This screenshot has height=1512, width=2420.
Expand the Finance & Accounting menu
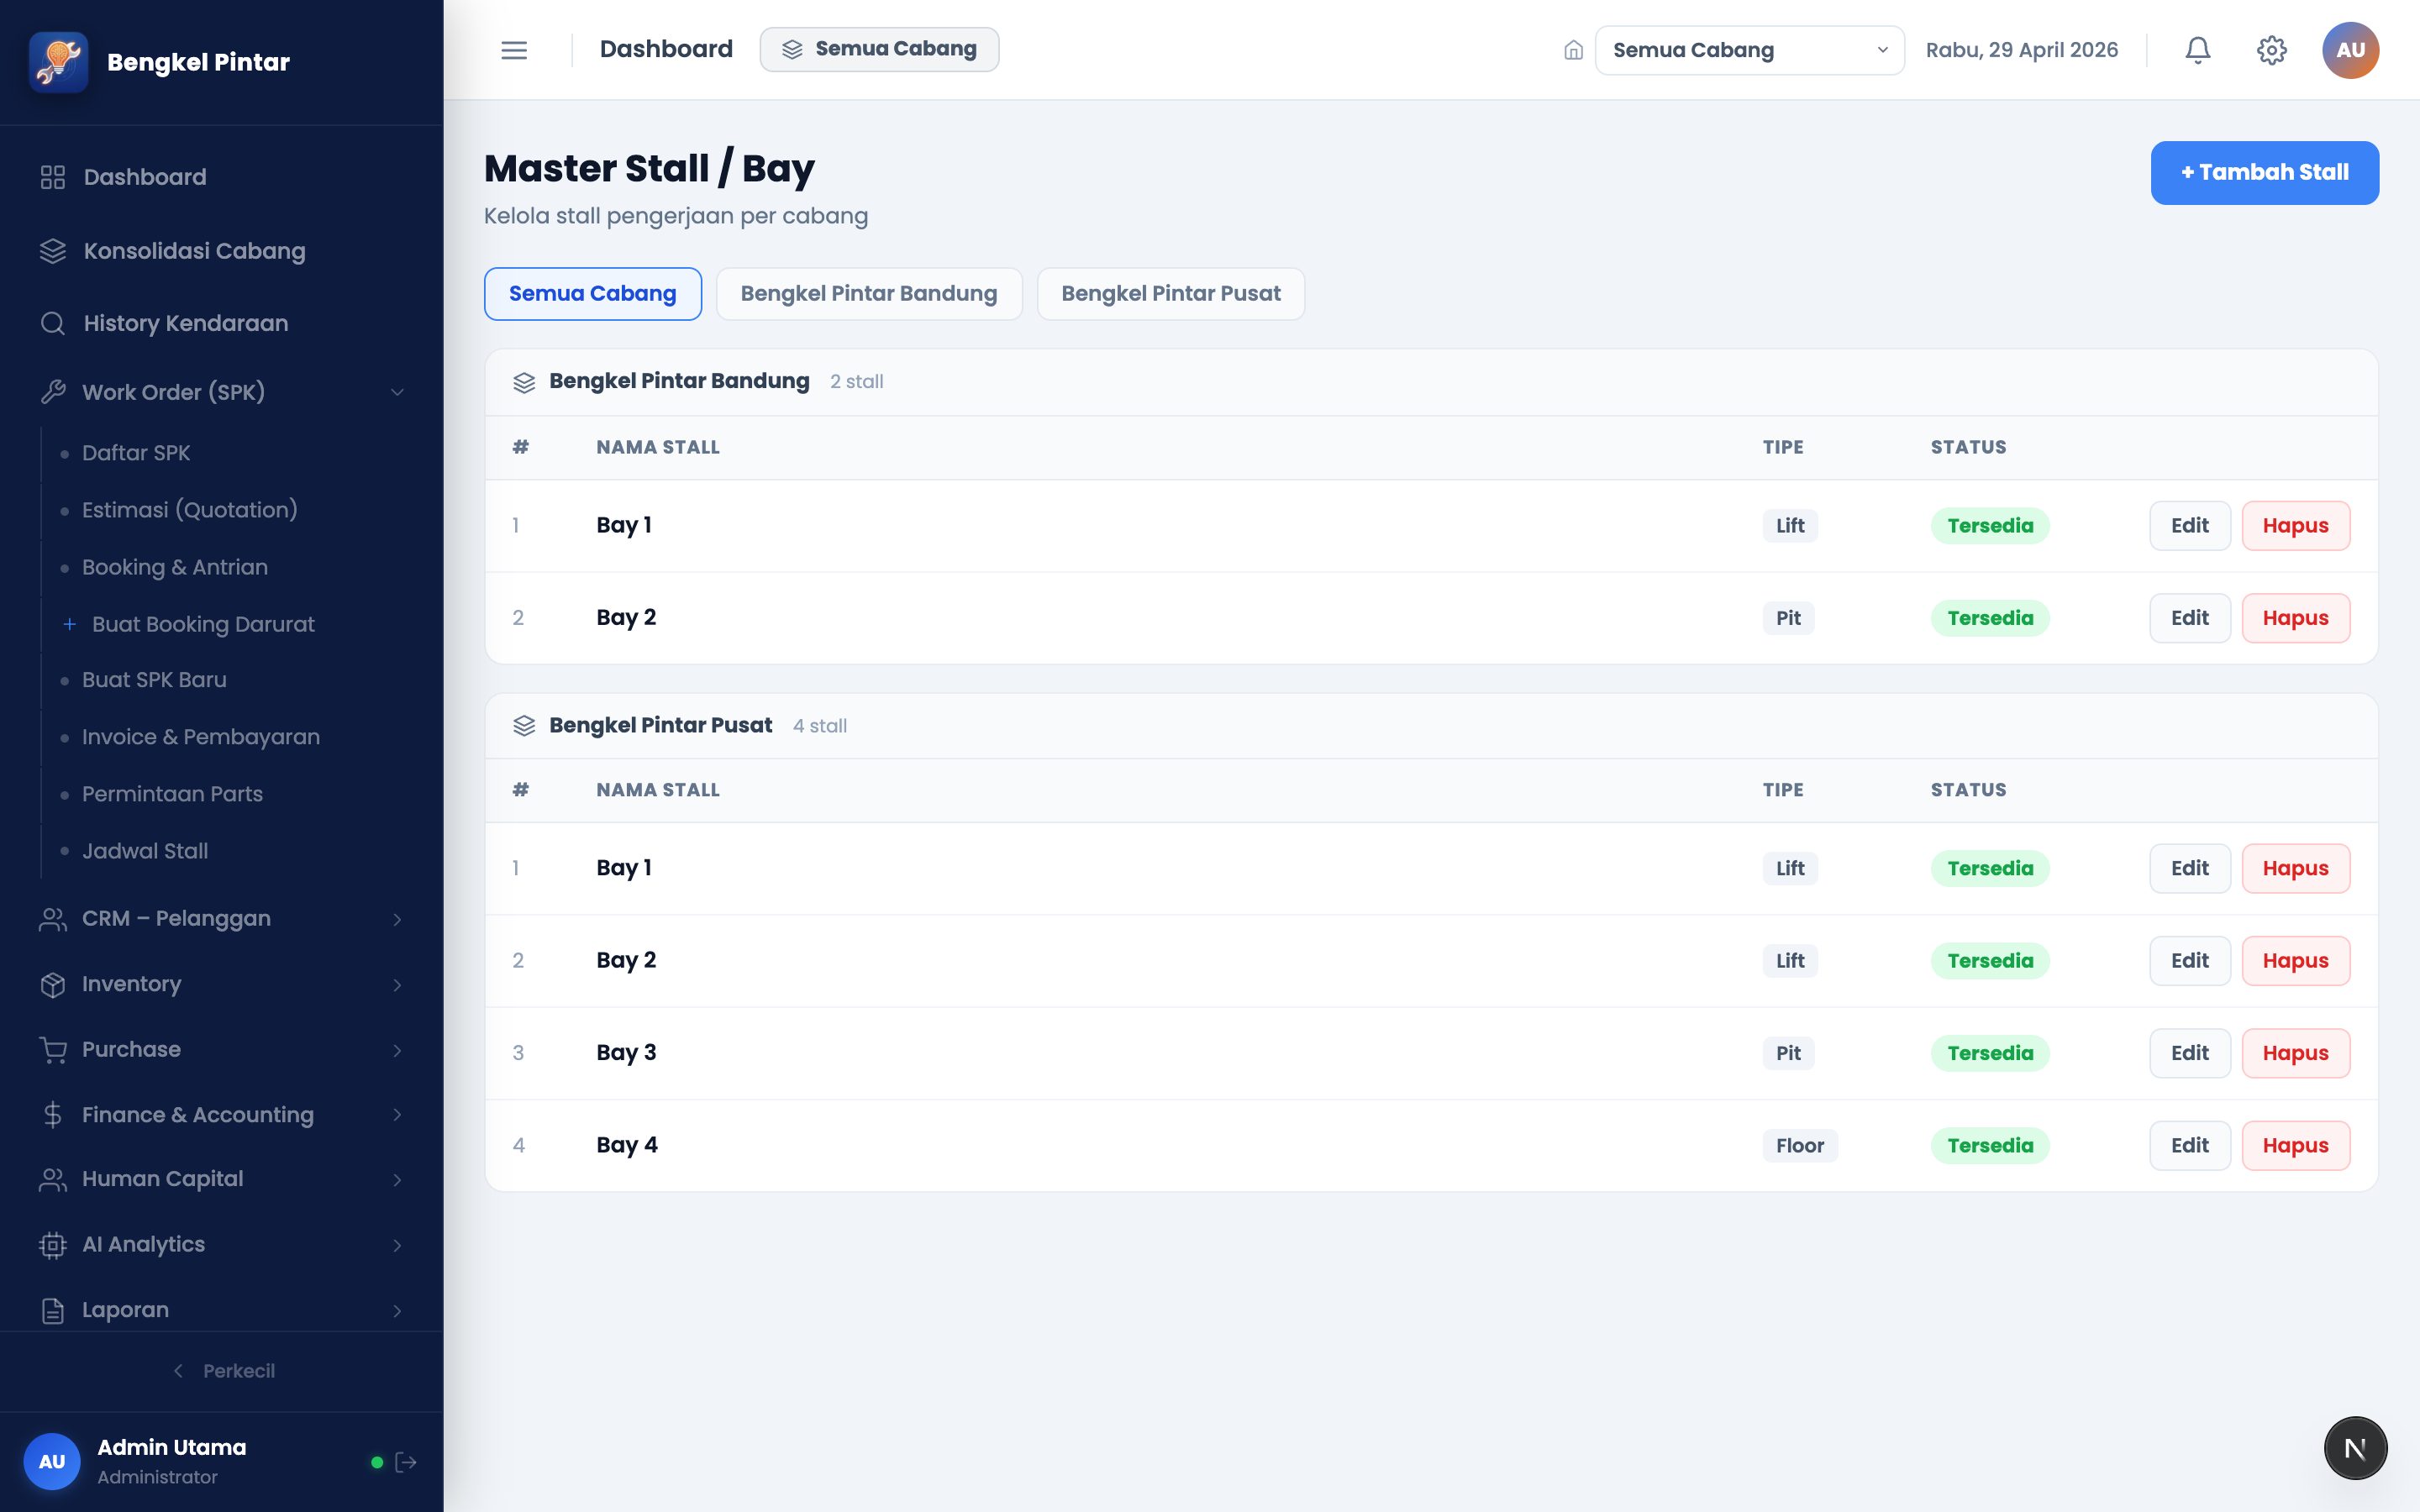pyautogui.click(x=221, y=1114)
